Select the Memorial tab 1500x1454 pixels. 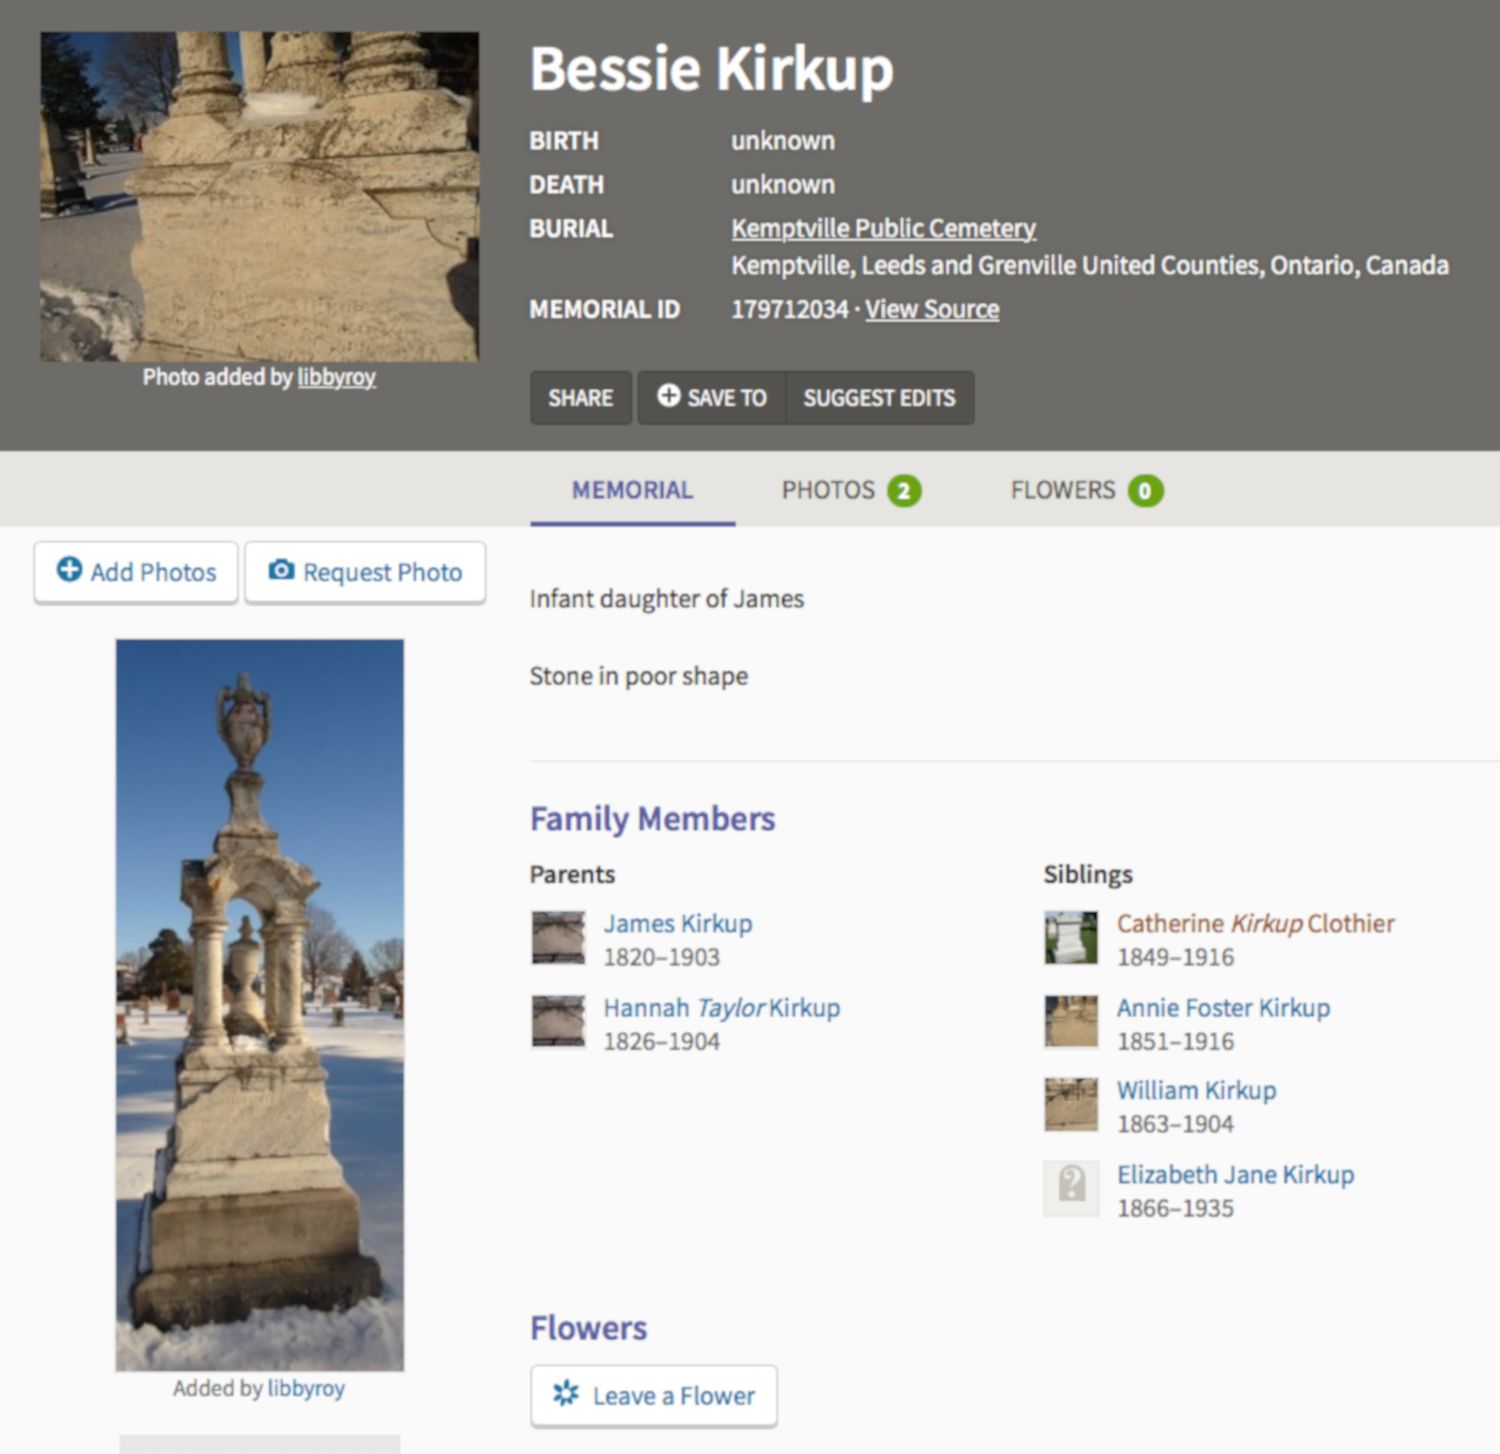click(632, 490)
